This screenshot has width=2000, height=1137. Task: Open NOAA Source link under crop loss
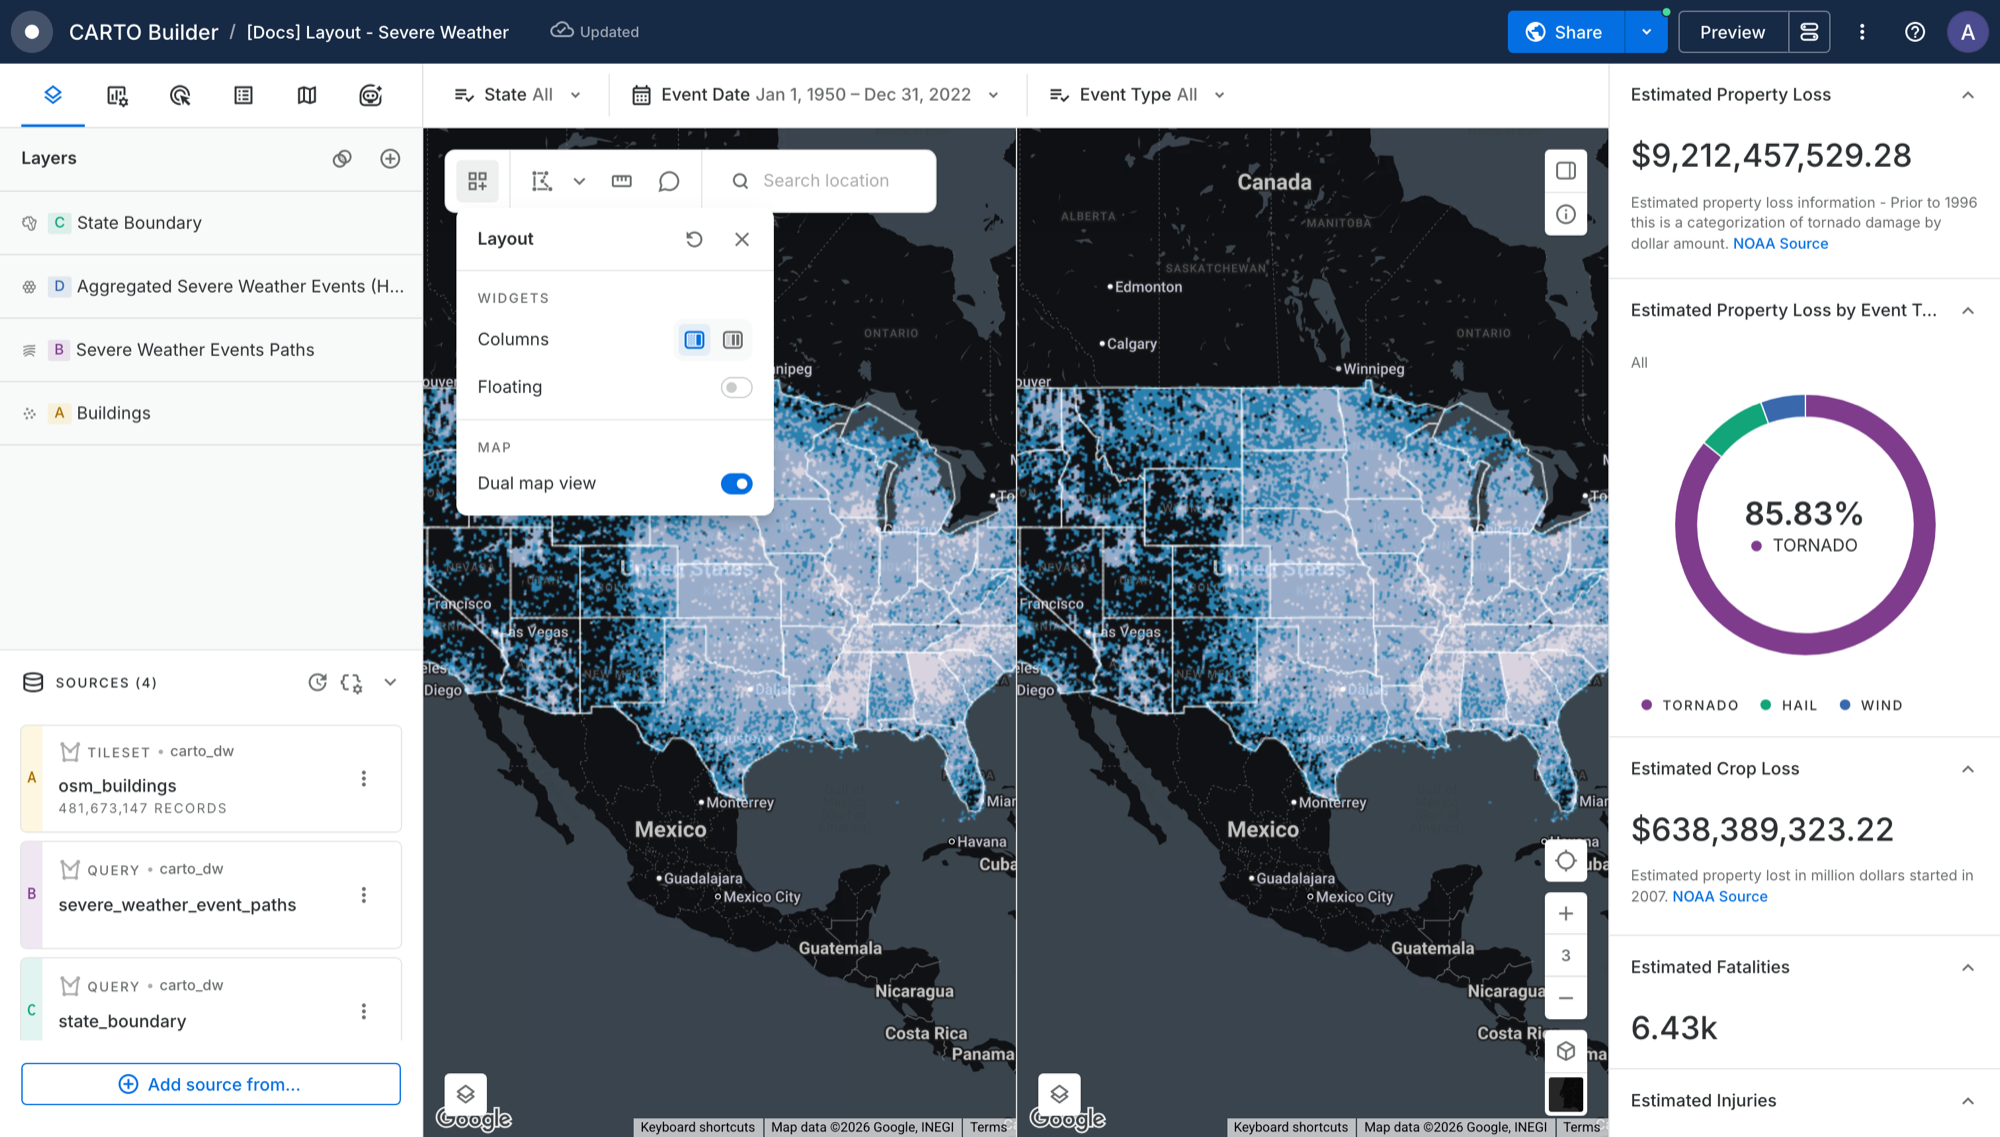point(1720,897)
